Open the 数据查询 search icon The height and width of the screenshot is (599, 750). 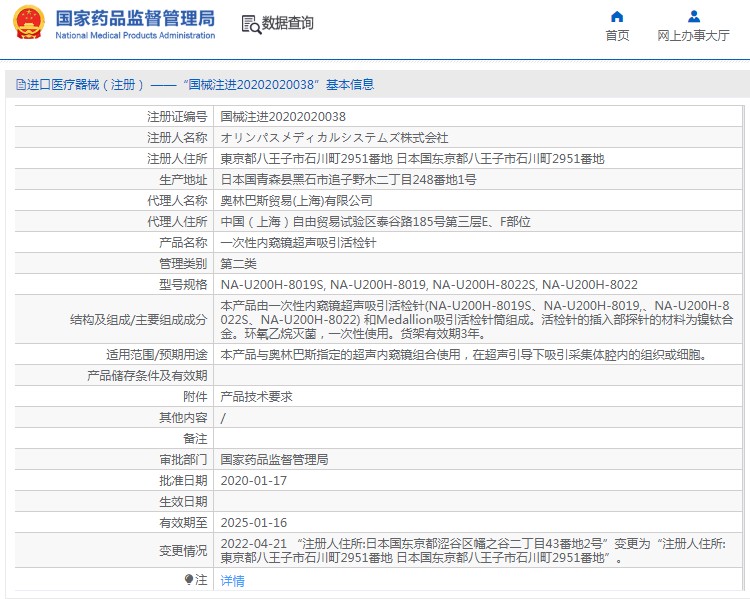[251, 24]
